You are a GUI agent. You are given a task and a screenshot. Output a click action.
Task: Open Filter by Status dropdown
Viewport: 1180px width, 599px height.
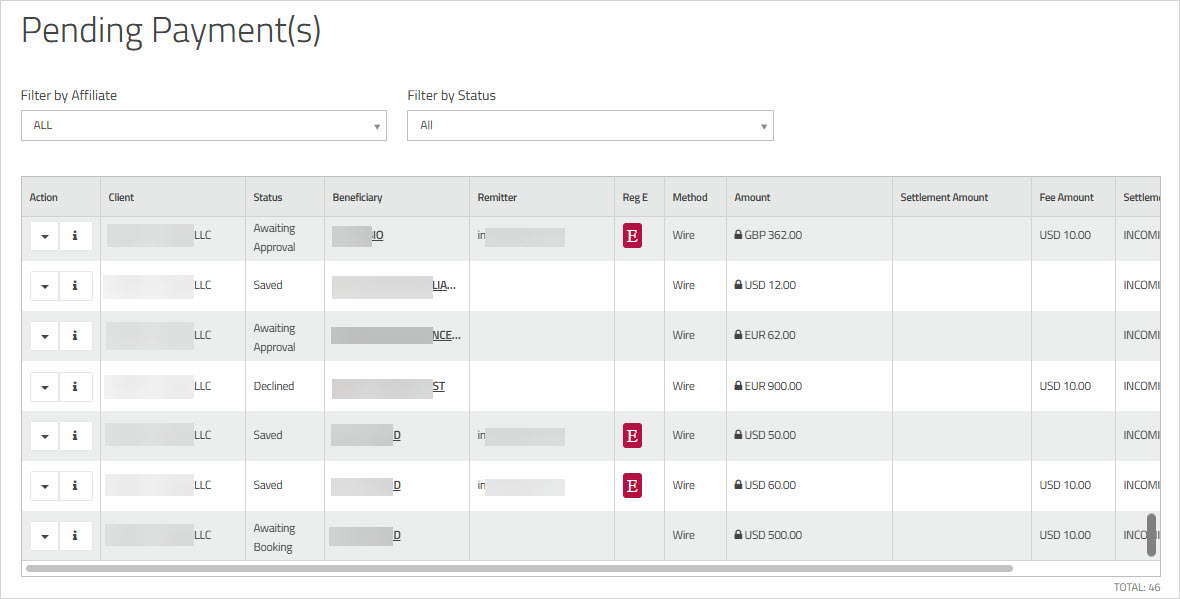tap(590, 126)
